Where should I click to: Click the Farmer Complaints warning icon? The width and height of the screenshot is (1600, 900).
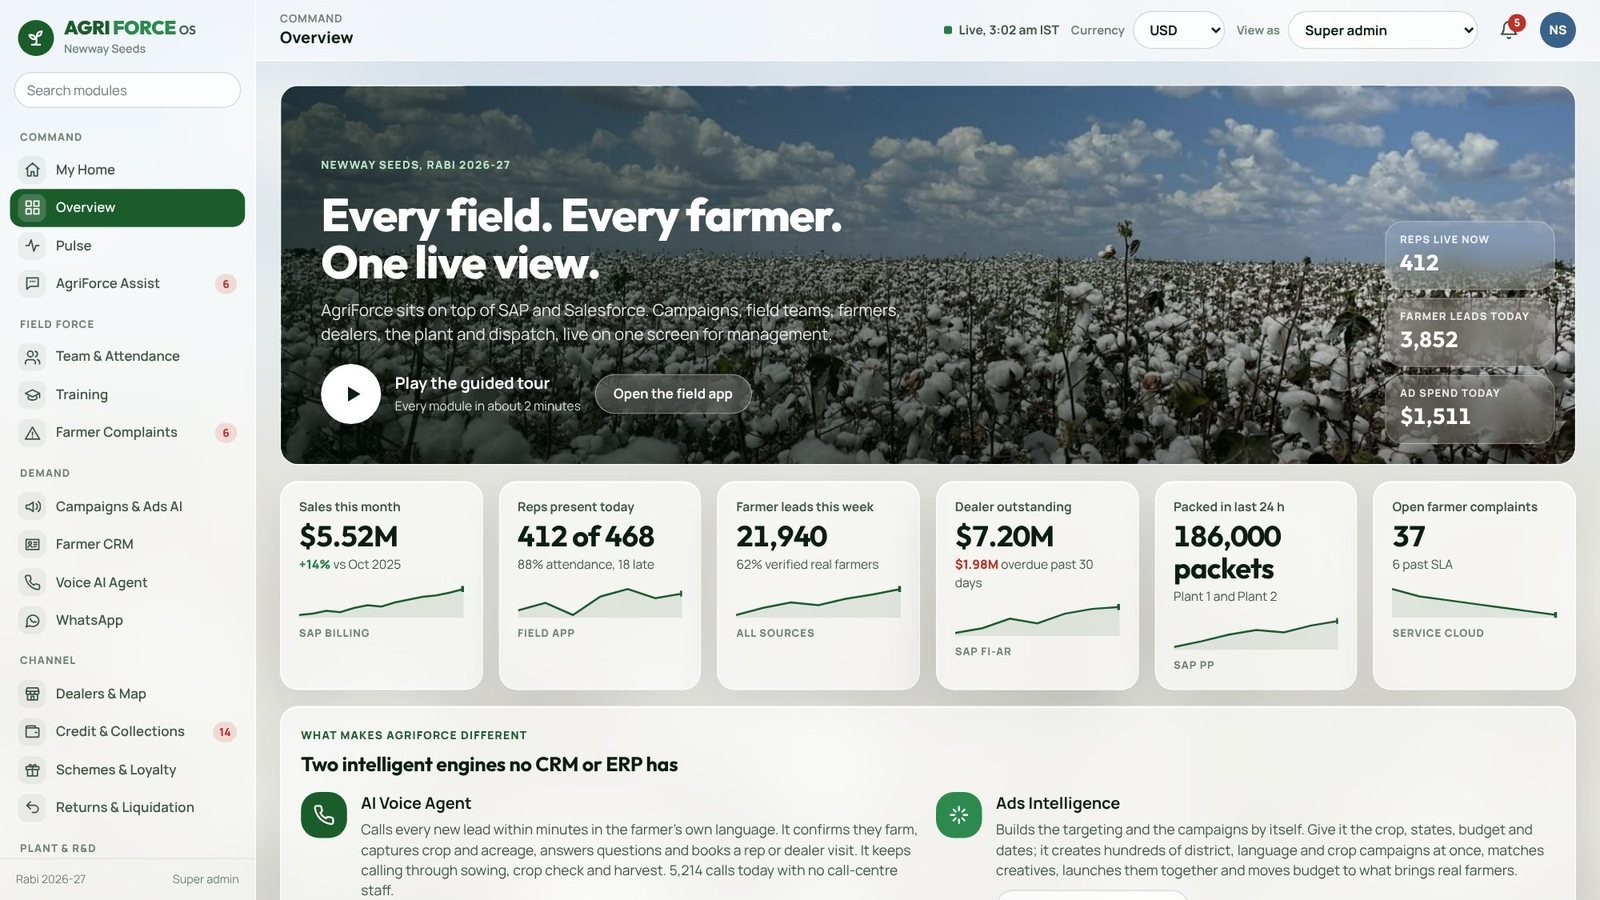point(33,433)
